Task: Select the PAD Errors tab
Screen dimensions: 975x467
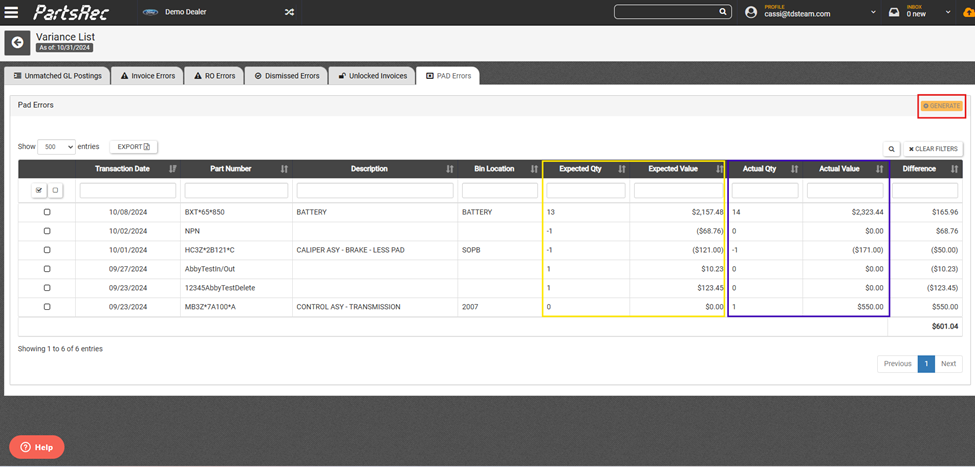Action: [x=448, y=76]
